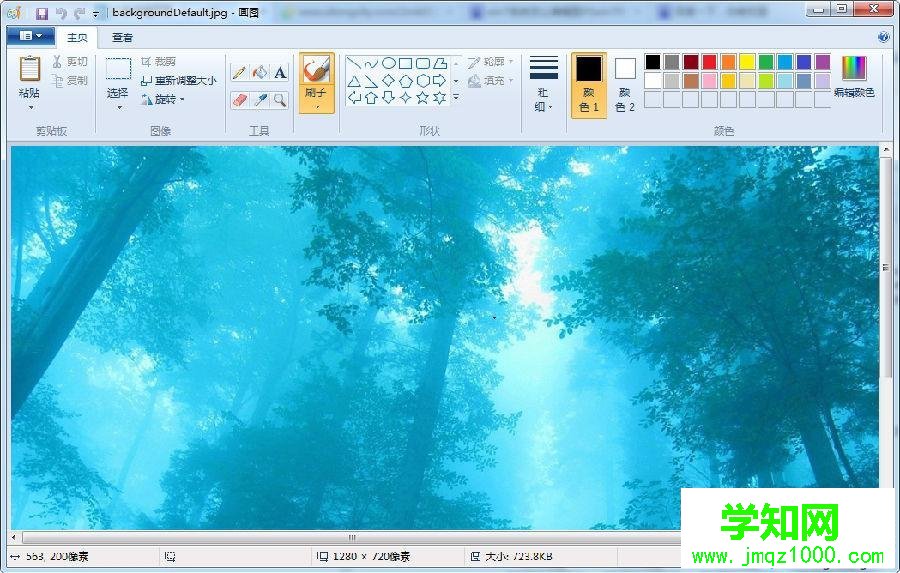Screen dimensions: 900x573
Task: Choose the Down arrow shape
Action: 389,98
